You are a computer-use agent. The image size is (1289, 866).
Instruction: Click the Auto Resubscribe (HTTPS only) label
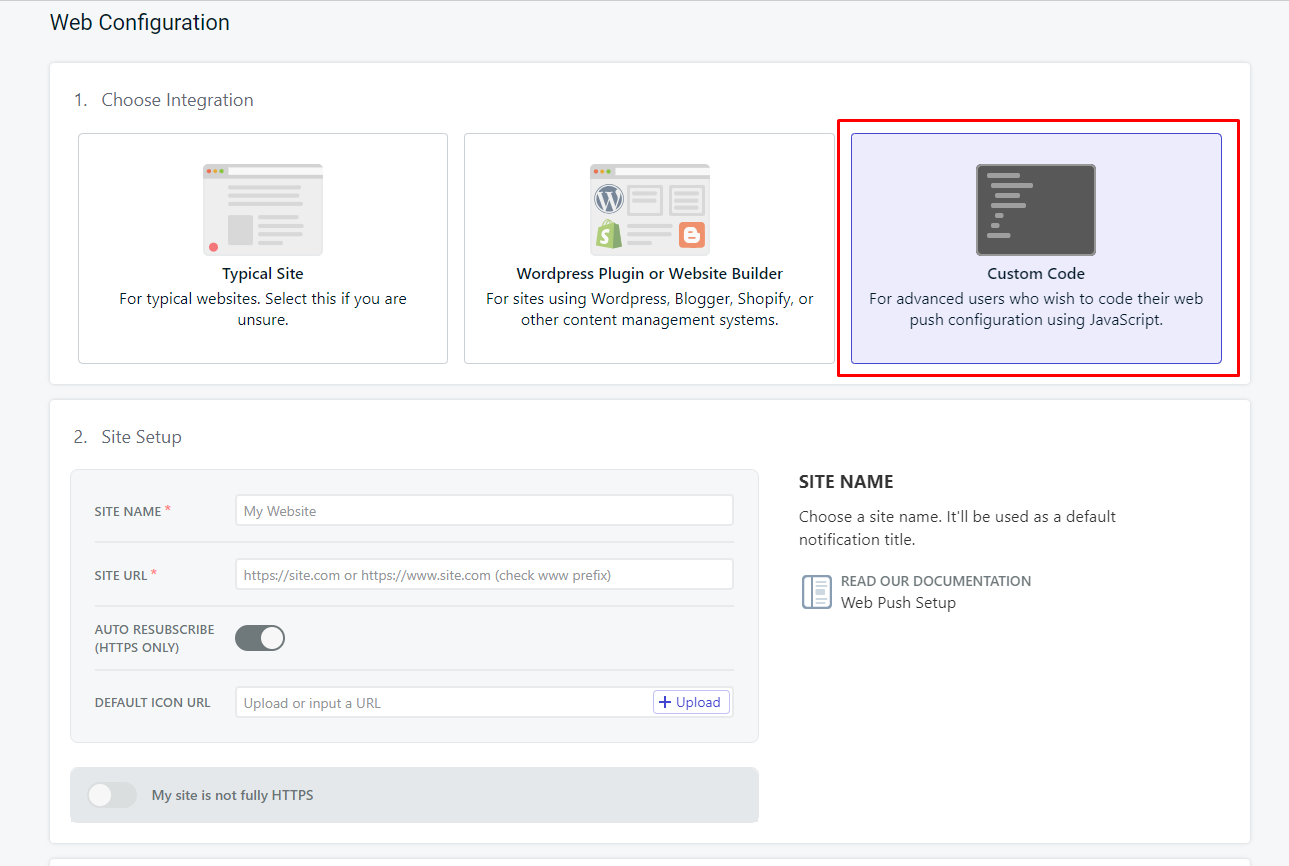coord(154,638)
